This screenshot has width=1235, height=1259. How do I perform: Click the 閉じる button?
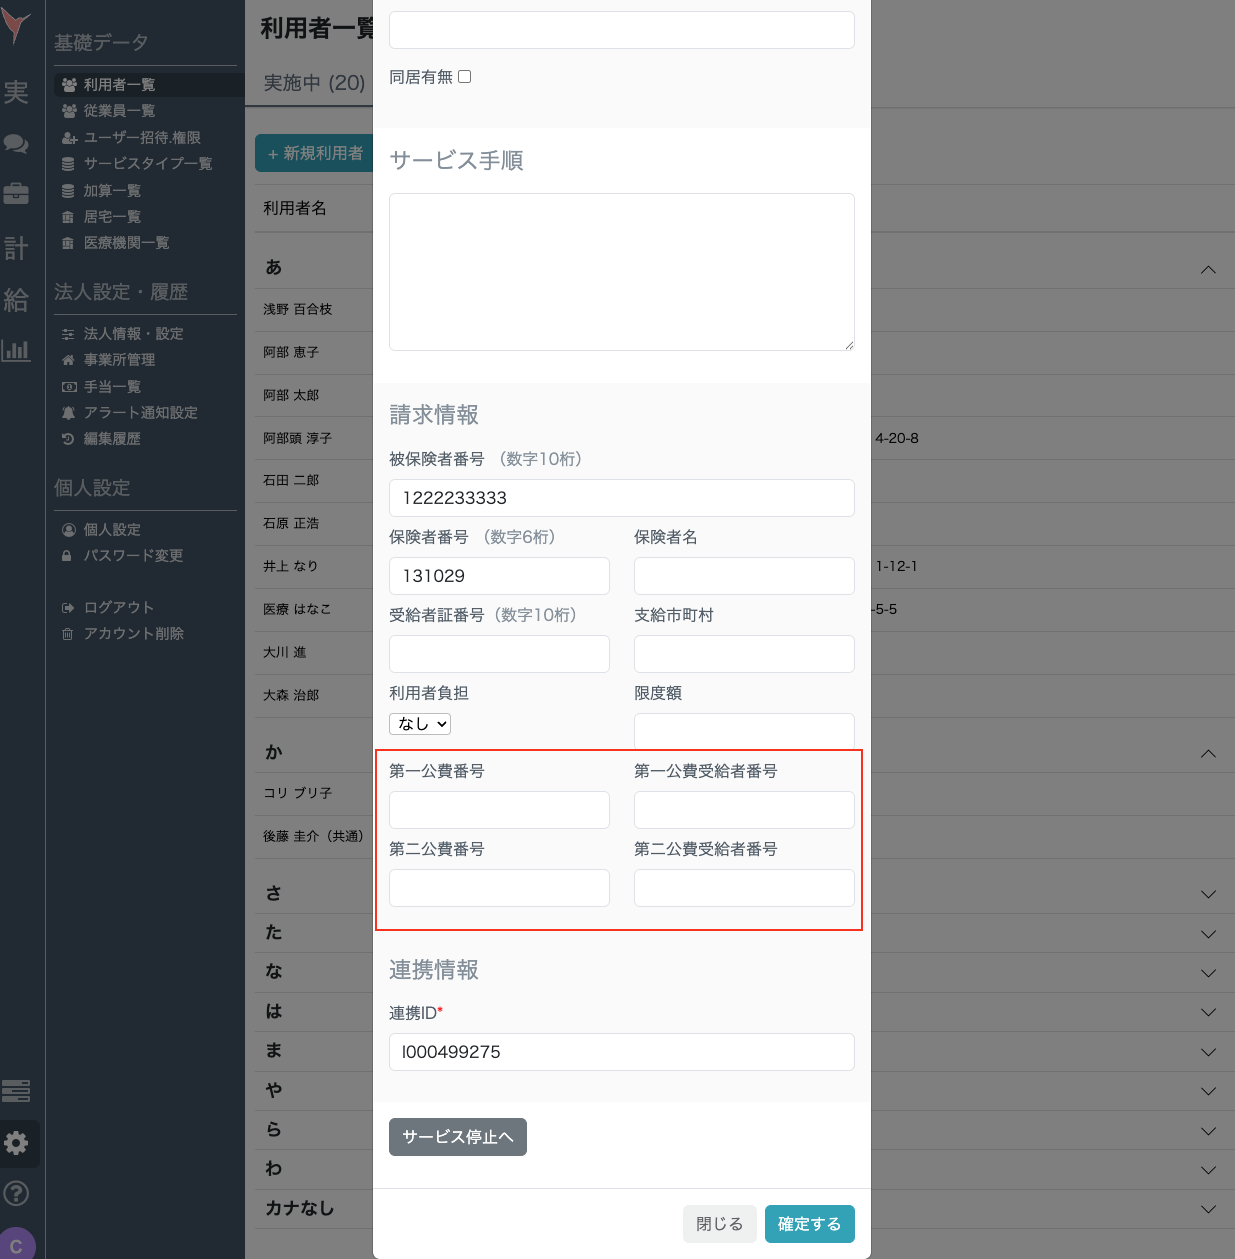719,1224
